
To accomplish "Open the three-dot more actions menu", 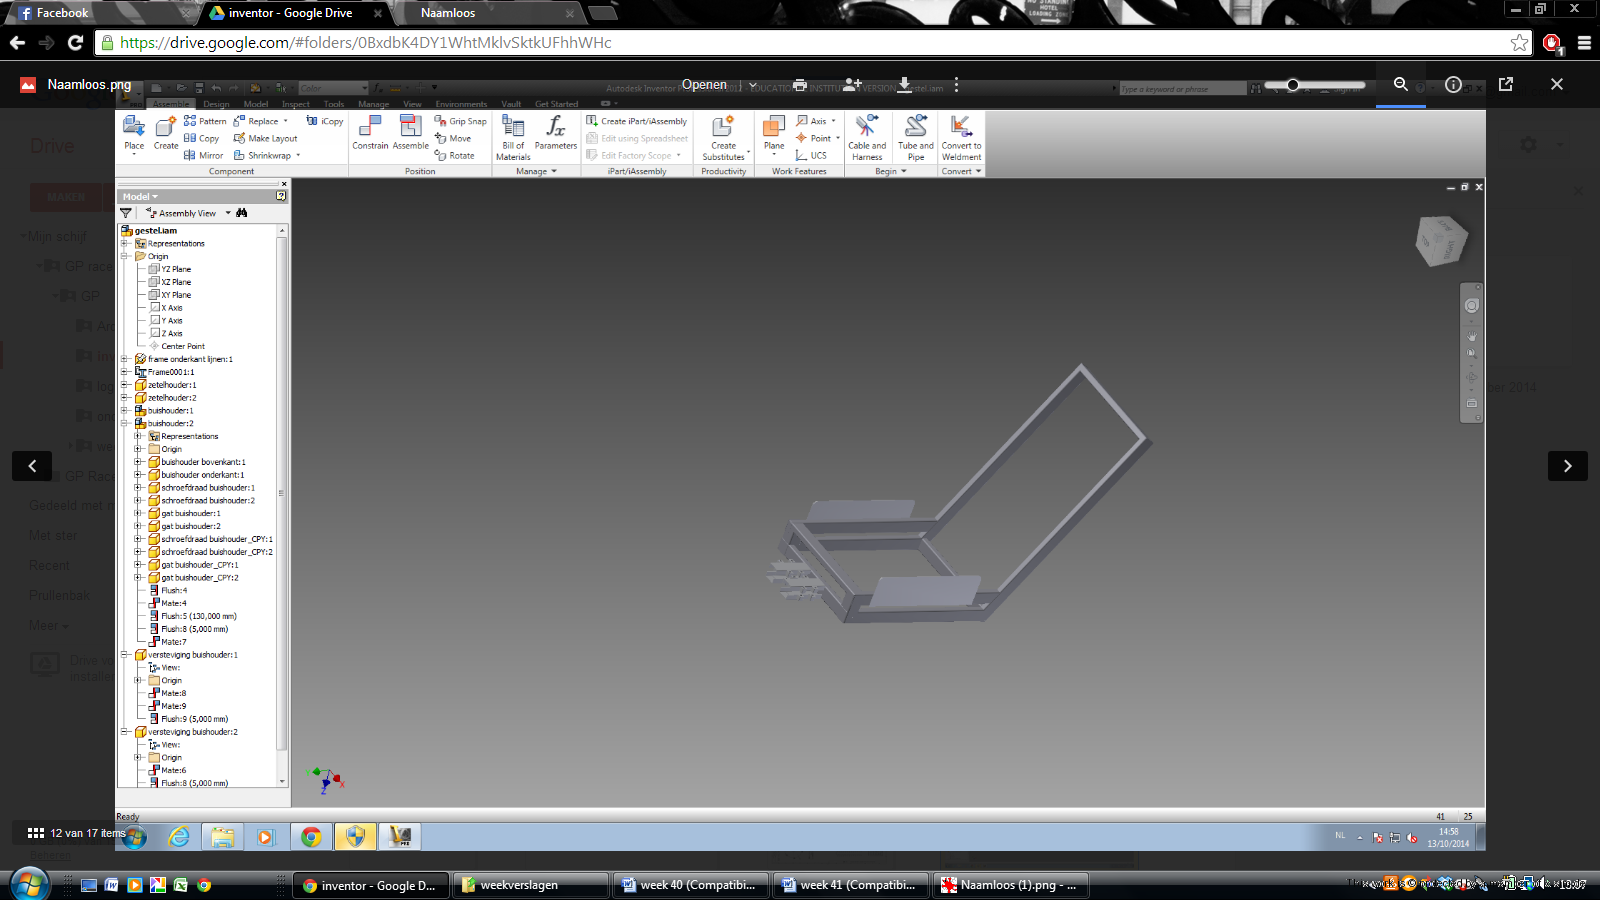I will coord(956,85).
